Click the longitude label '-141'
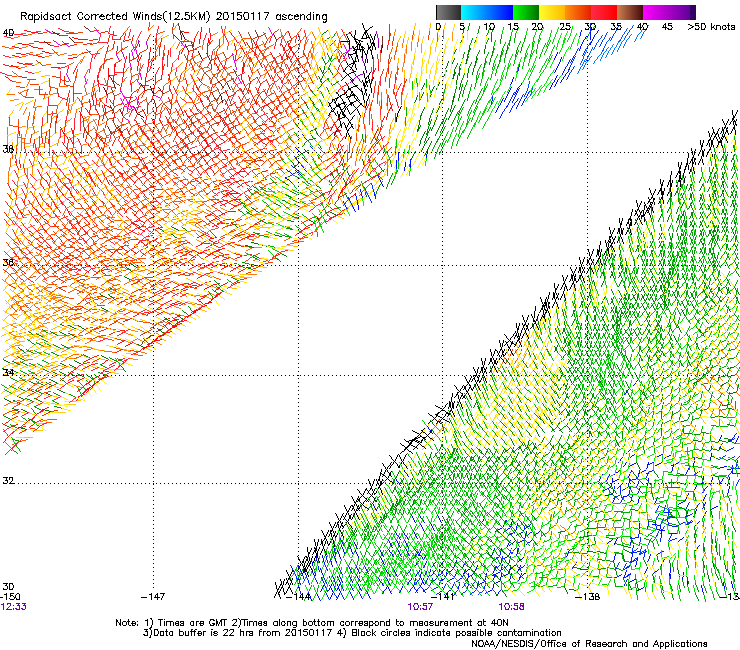This screenshot has width=740, height=650. pyautogui.click(x=443, y=597)
